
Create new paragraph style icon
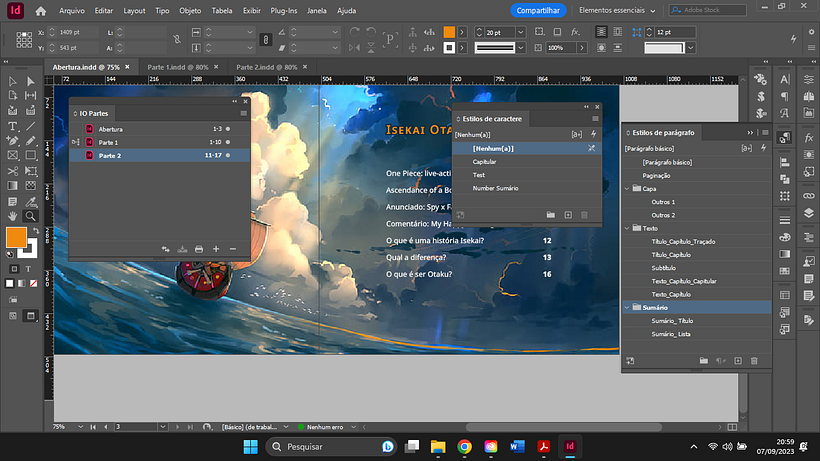(x=738, y=361)
